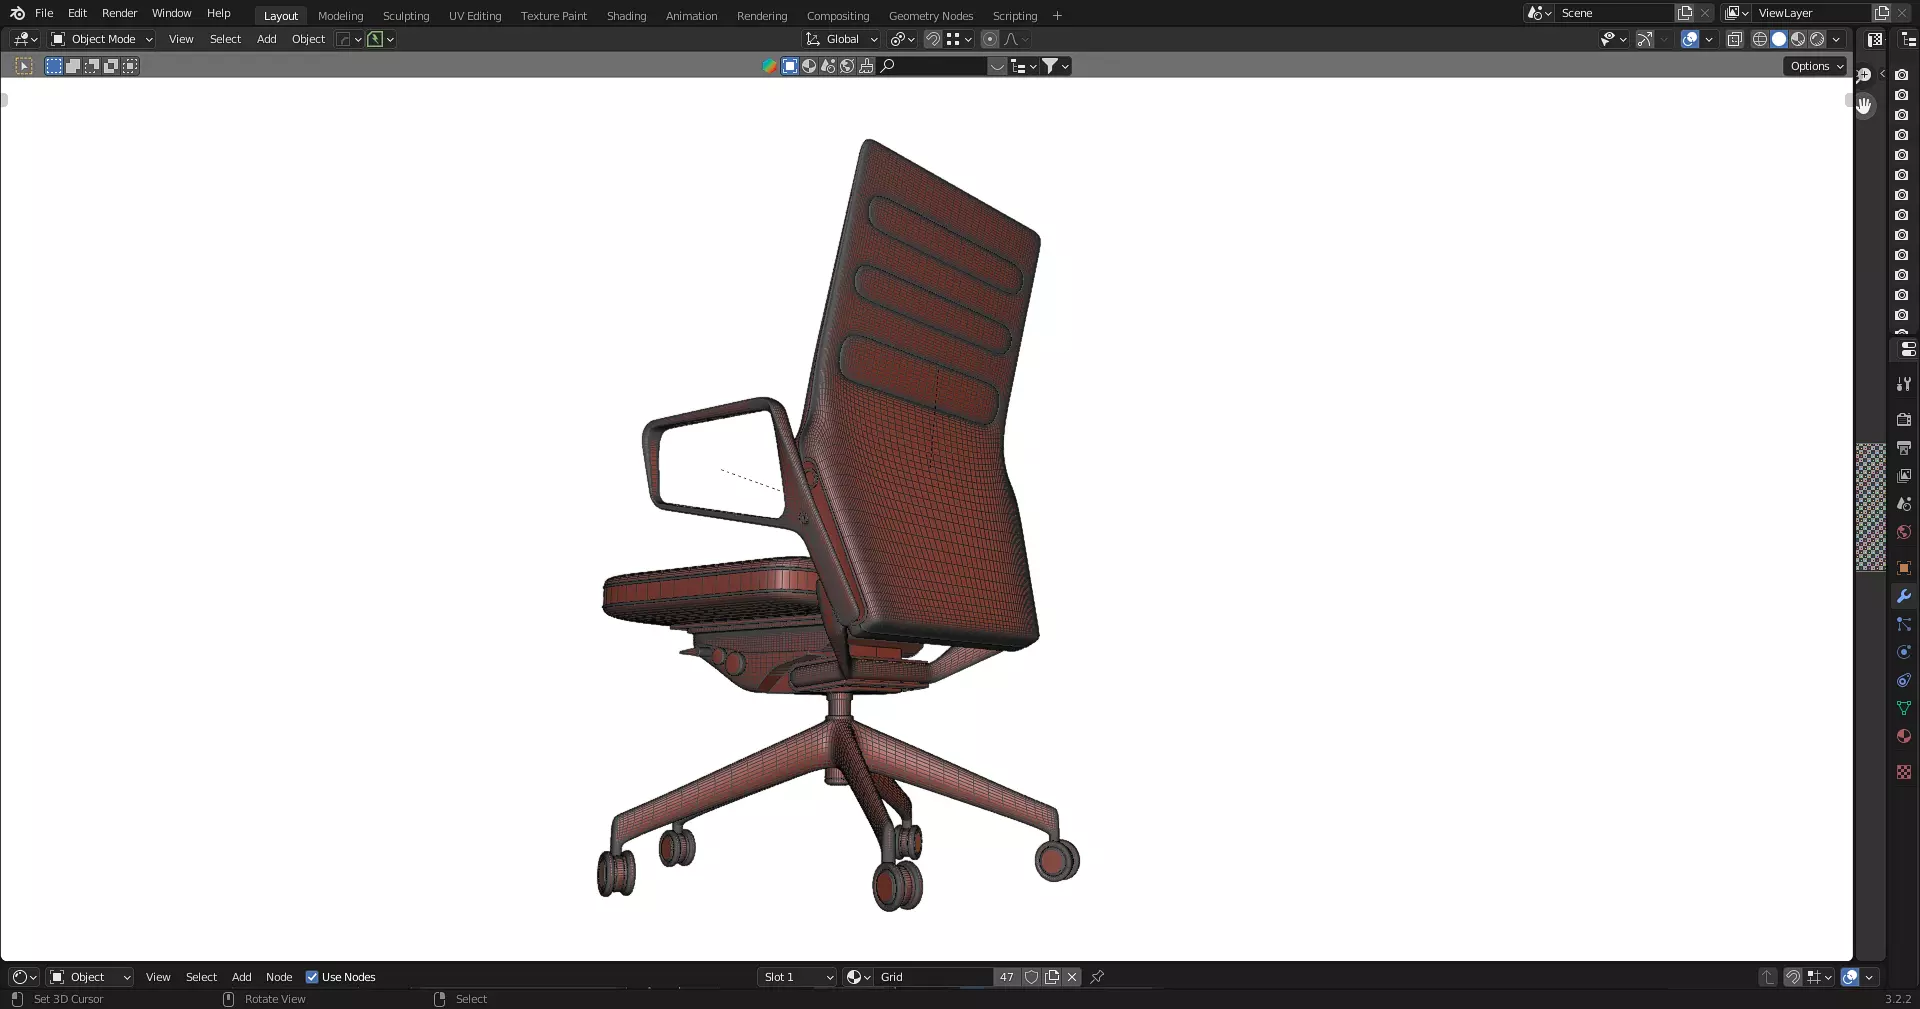Switch to Material Preview shading

(x=1798, y=39)
